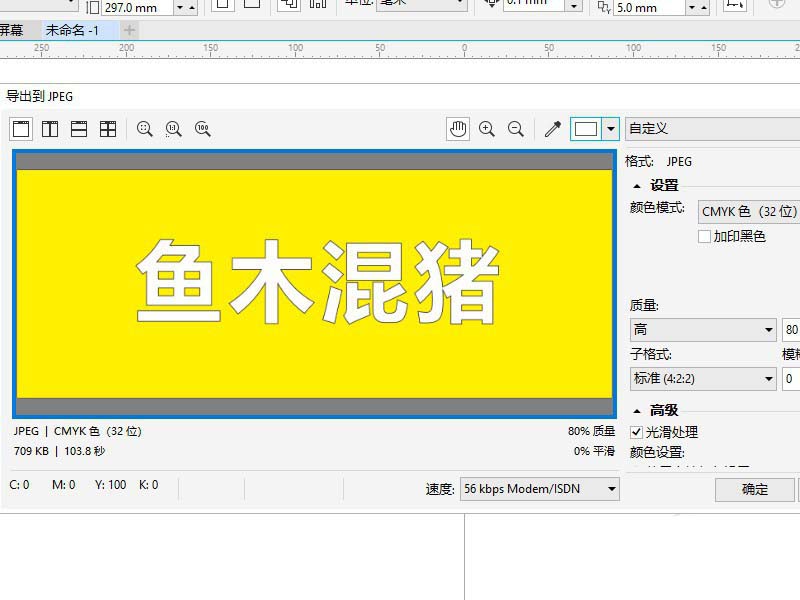Open the speed dropdown showing 56 kbps Modem/ISDN
This screenshot has height=600, width=800.
pos(538,489)
